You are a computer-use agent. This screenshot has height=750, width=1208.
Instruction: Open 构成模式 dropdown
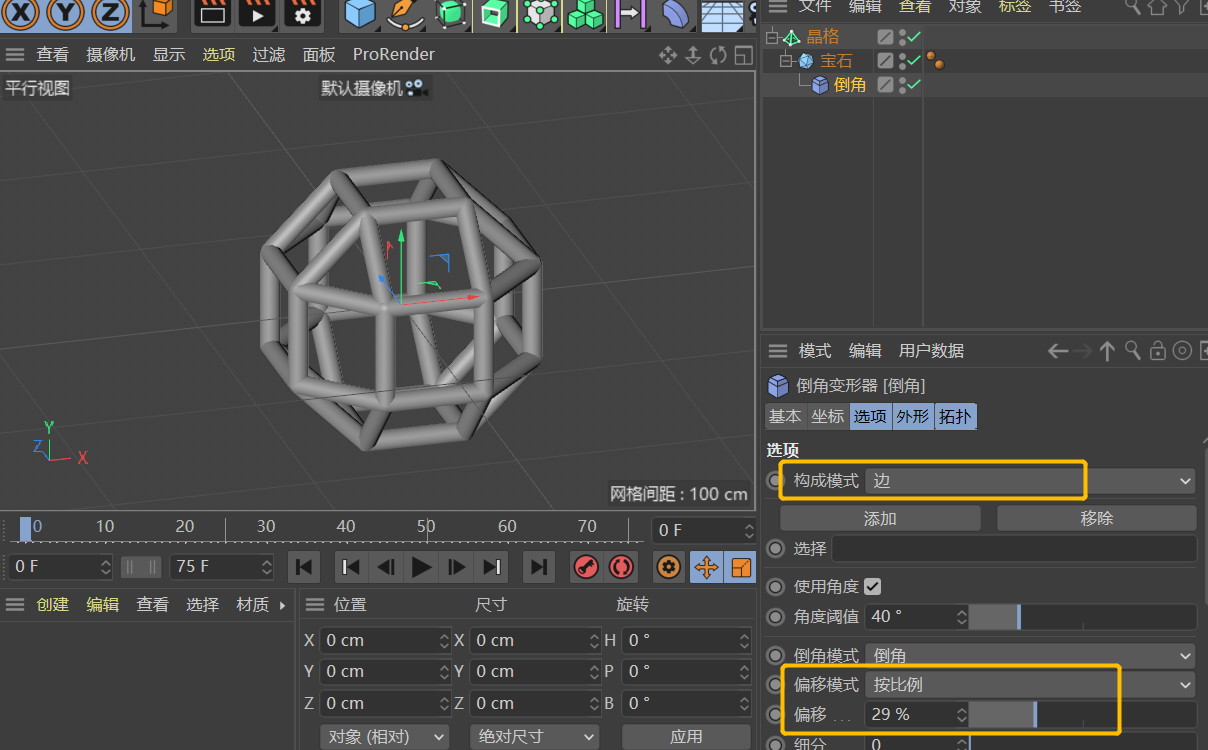click(x=1030, y=481)
